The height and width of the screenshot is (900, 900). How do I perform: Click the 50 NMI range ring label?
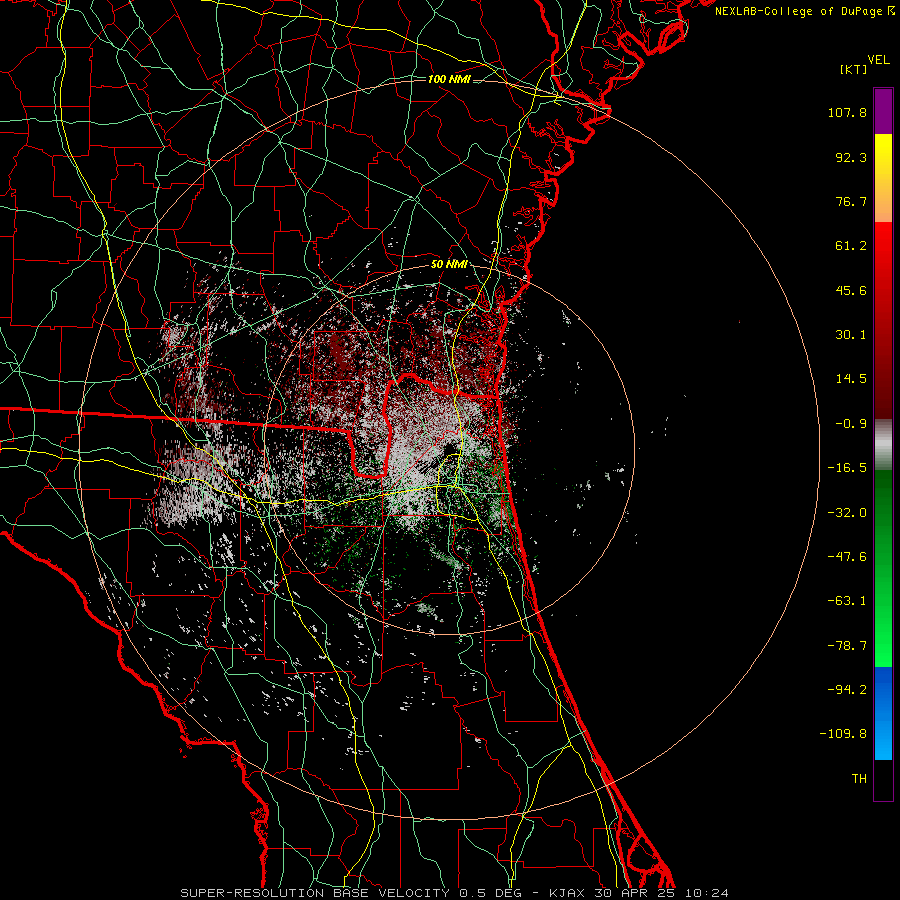pos(449,265)
